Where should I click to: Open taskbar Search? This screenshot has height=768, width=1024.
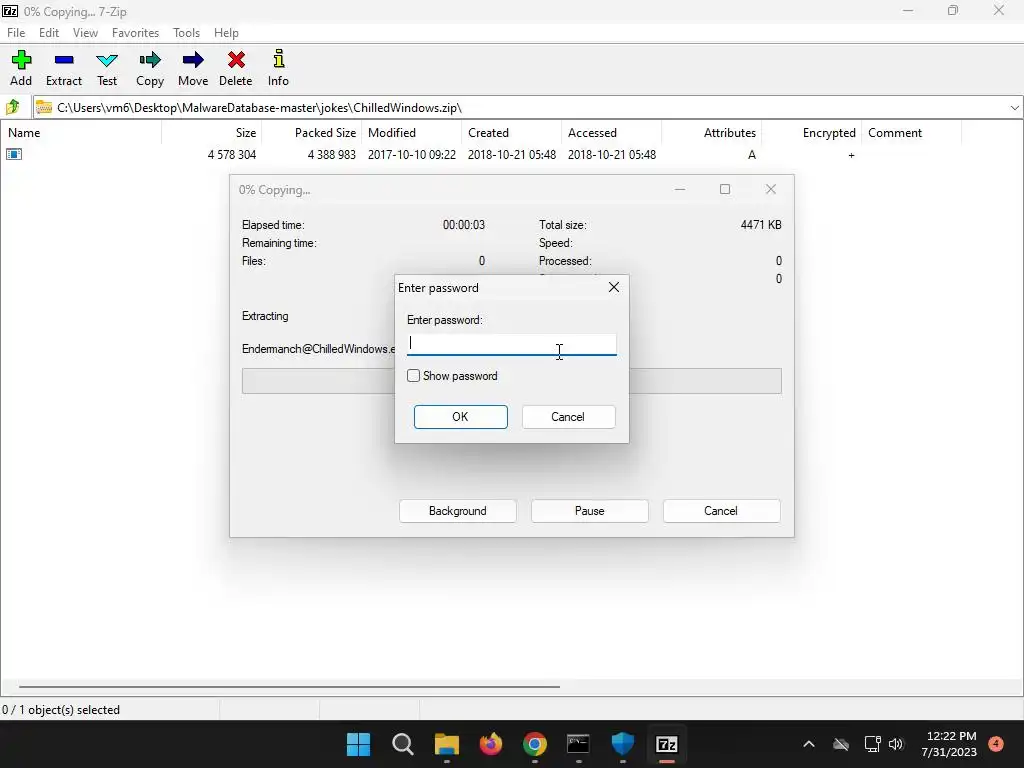[x=402, y=744]
